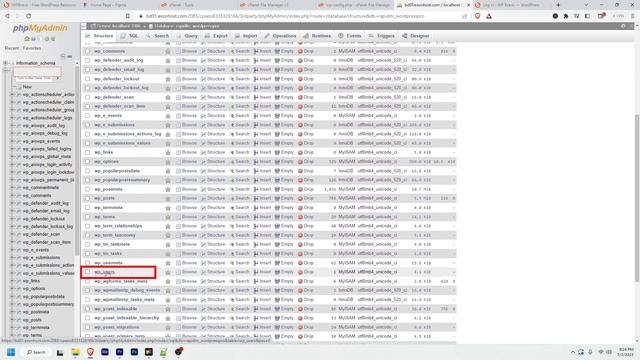The height and width of the screenshot is (360, 640).
Task: Open the wp_users table link
Action: point(104,272)
